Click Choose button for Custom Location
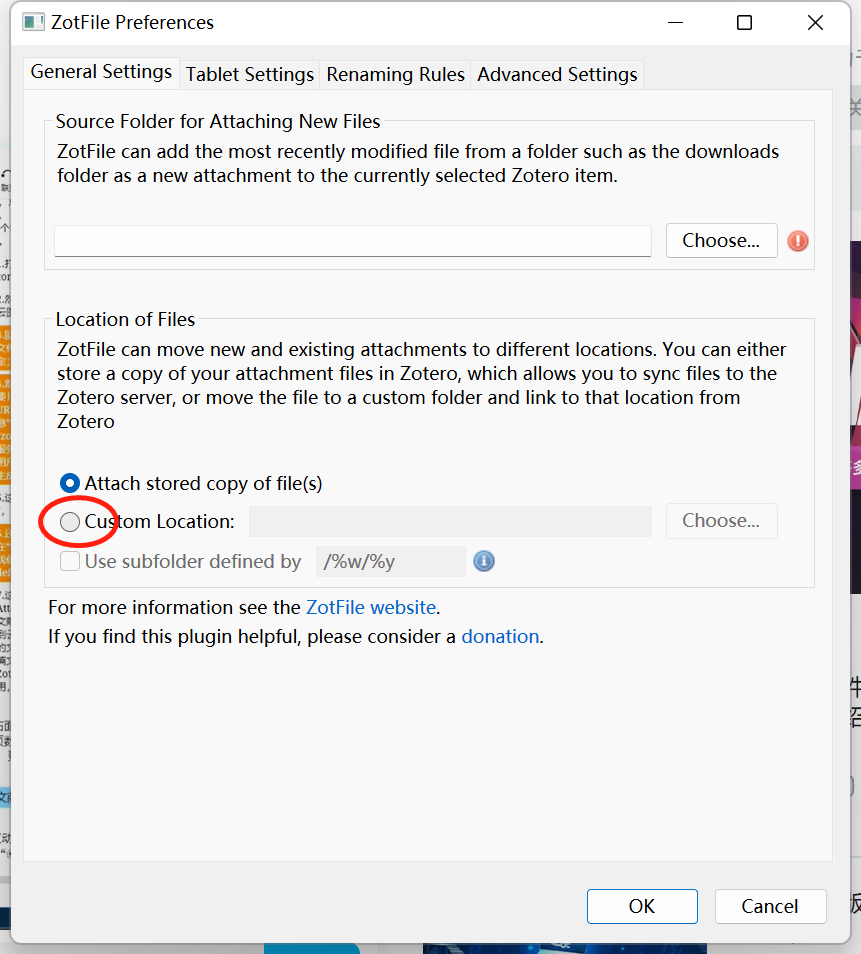Viewport: 861px width, 954px height. click(x=721, y=521)
